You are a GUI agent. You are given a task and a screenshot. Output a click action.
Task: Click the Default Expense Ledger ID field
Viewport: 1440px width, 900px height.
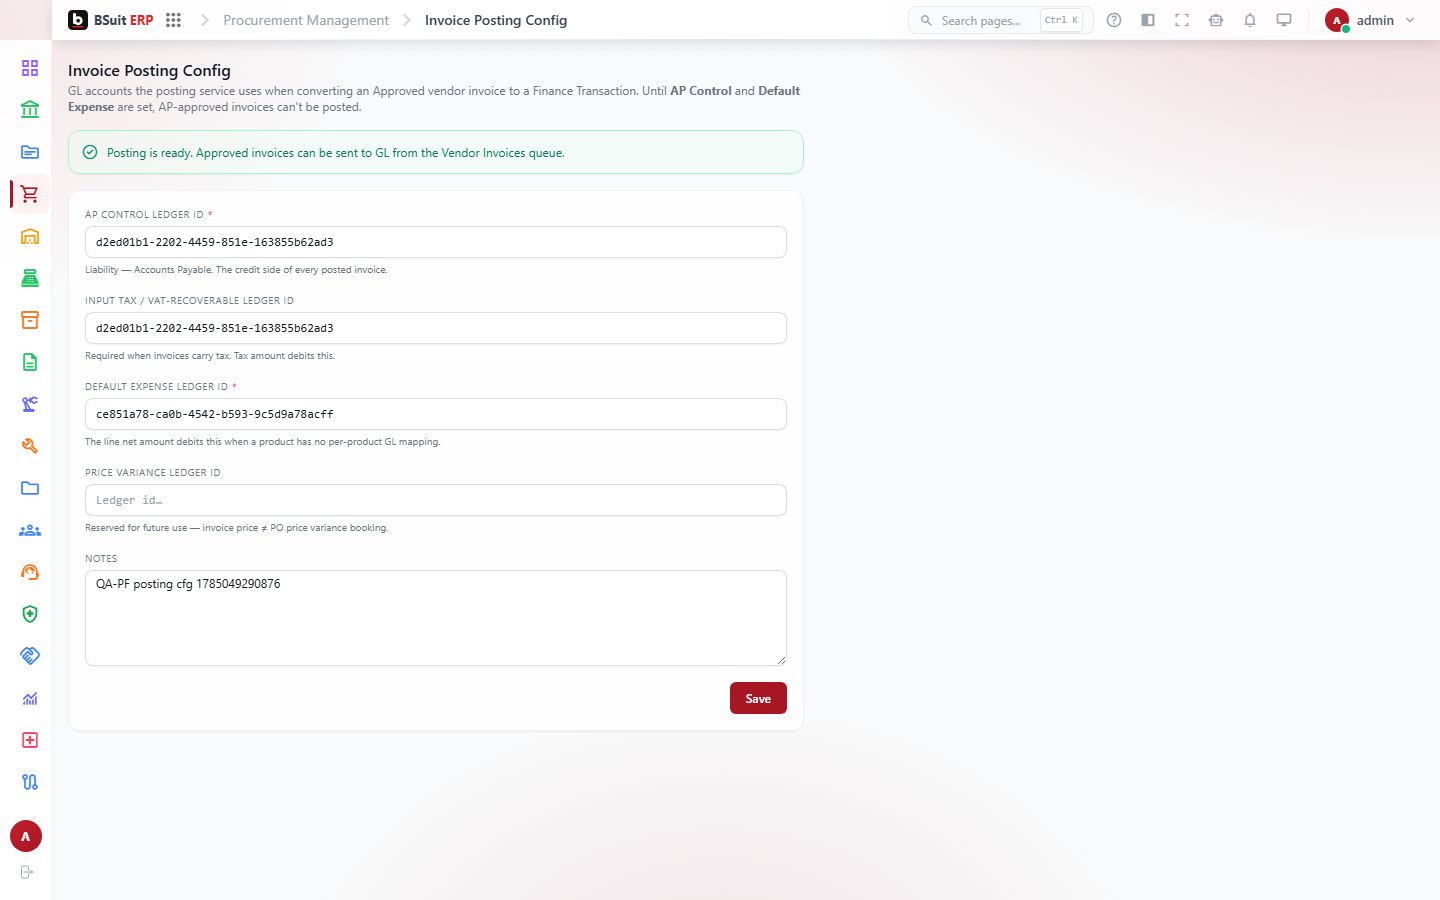436,414
